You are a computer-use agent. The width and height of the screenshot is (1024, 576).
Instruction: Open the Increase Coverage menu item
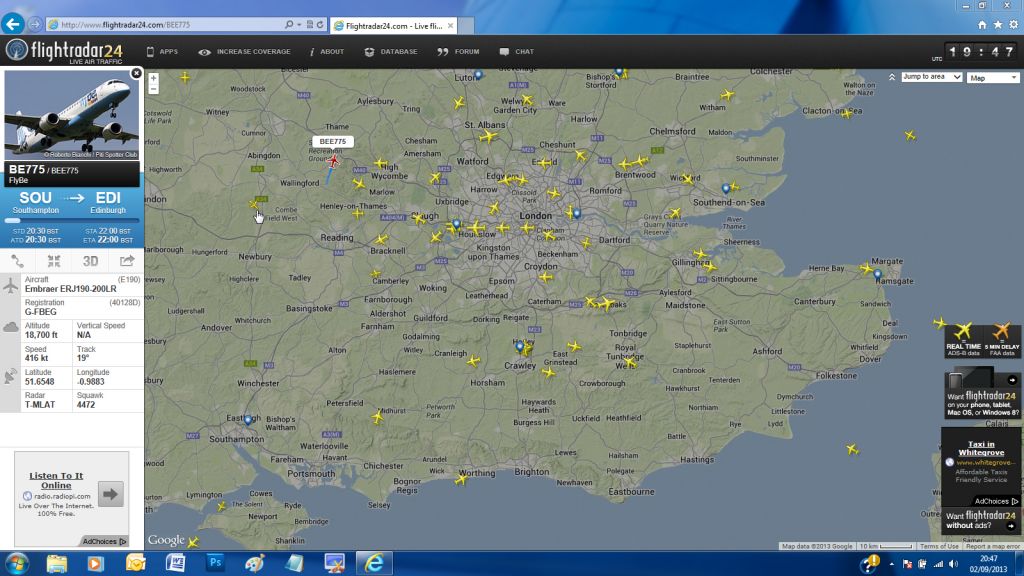pyautogui.click(x=245, y=52)
